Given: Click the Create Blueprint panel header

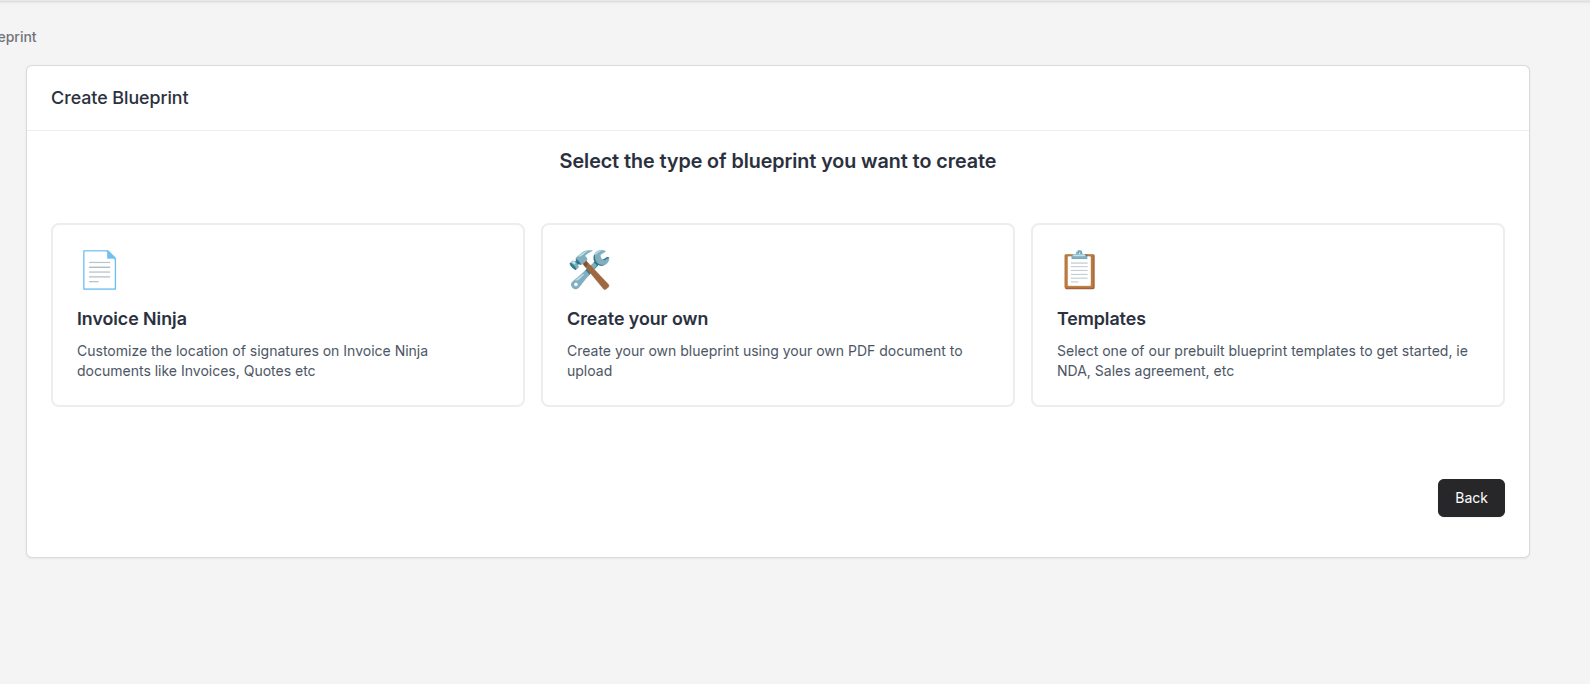Looking at the screenshot, I should pyautogui.click(x=120, y=98).
